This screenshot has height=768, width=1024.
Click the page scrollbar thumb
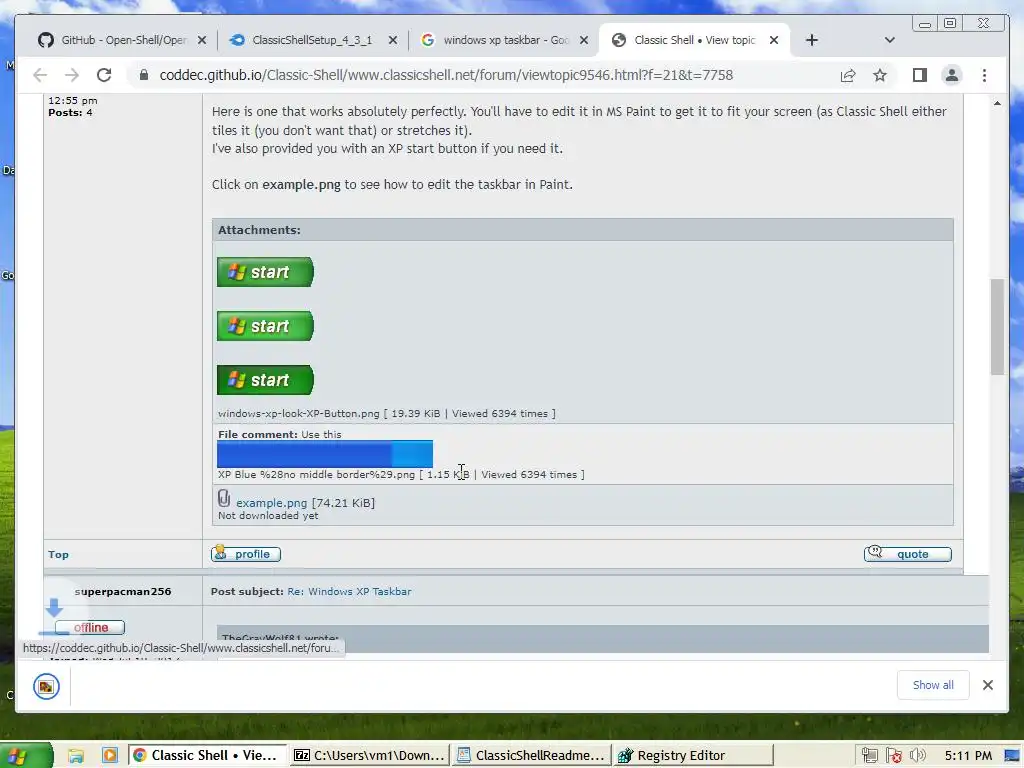997,327
